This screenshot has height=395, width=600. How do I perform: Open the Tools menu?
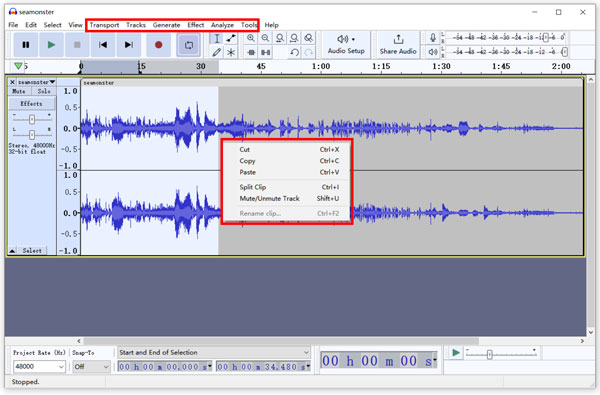pos(249,25)
